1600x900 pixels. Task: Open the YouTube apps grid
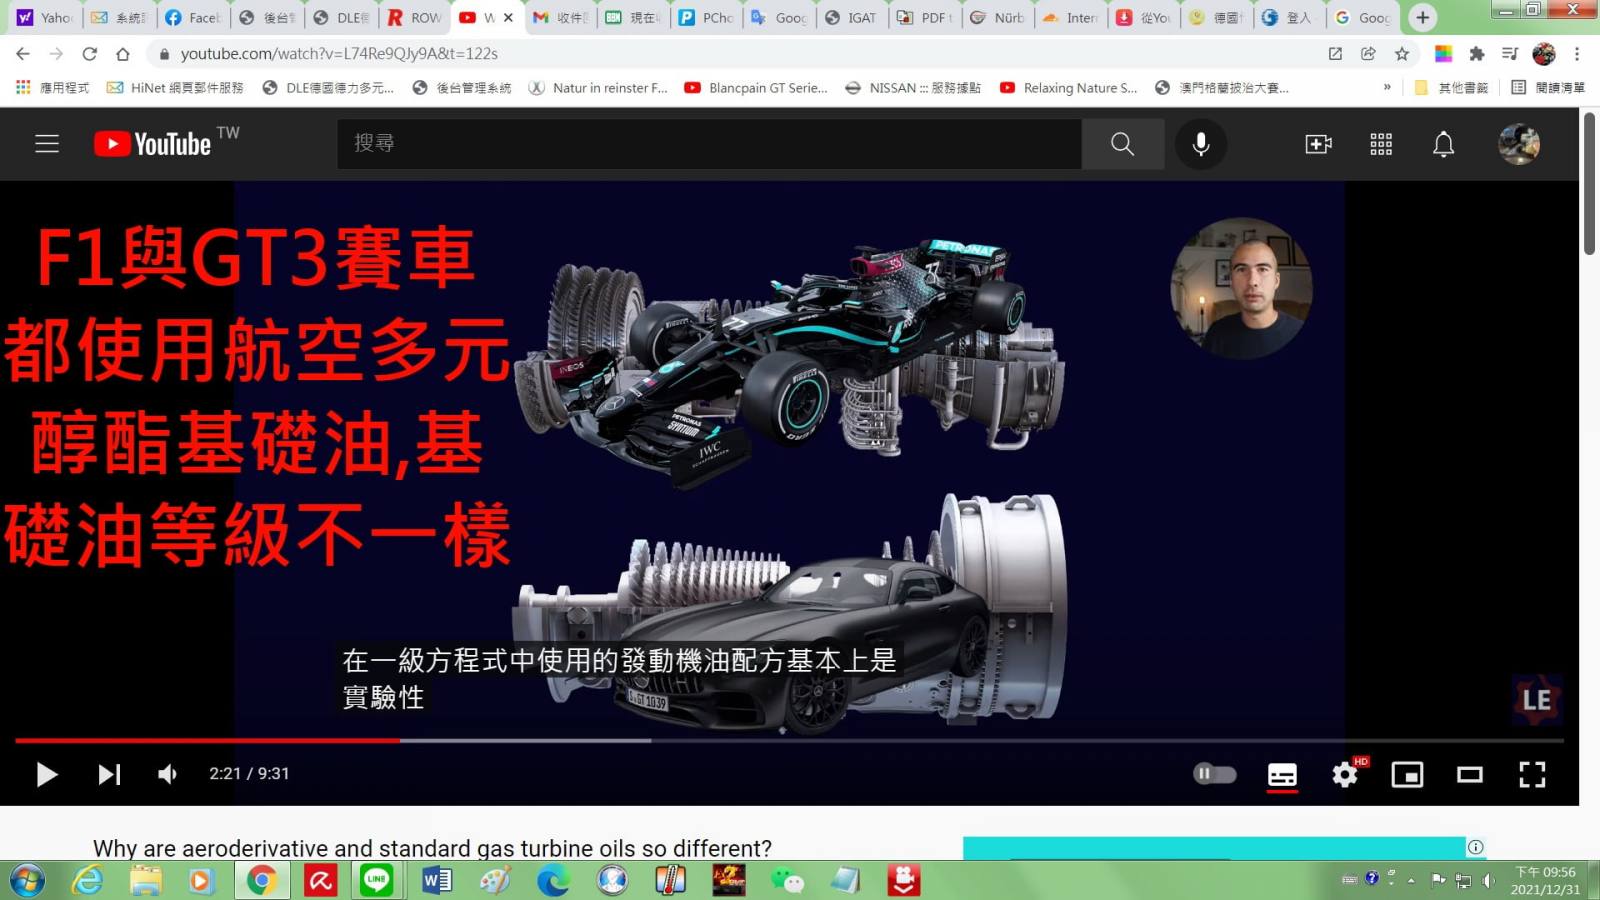tap(1381, 144)
